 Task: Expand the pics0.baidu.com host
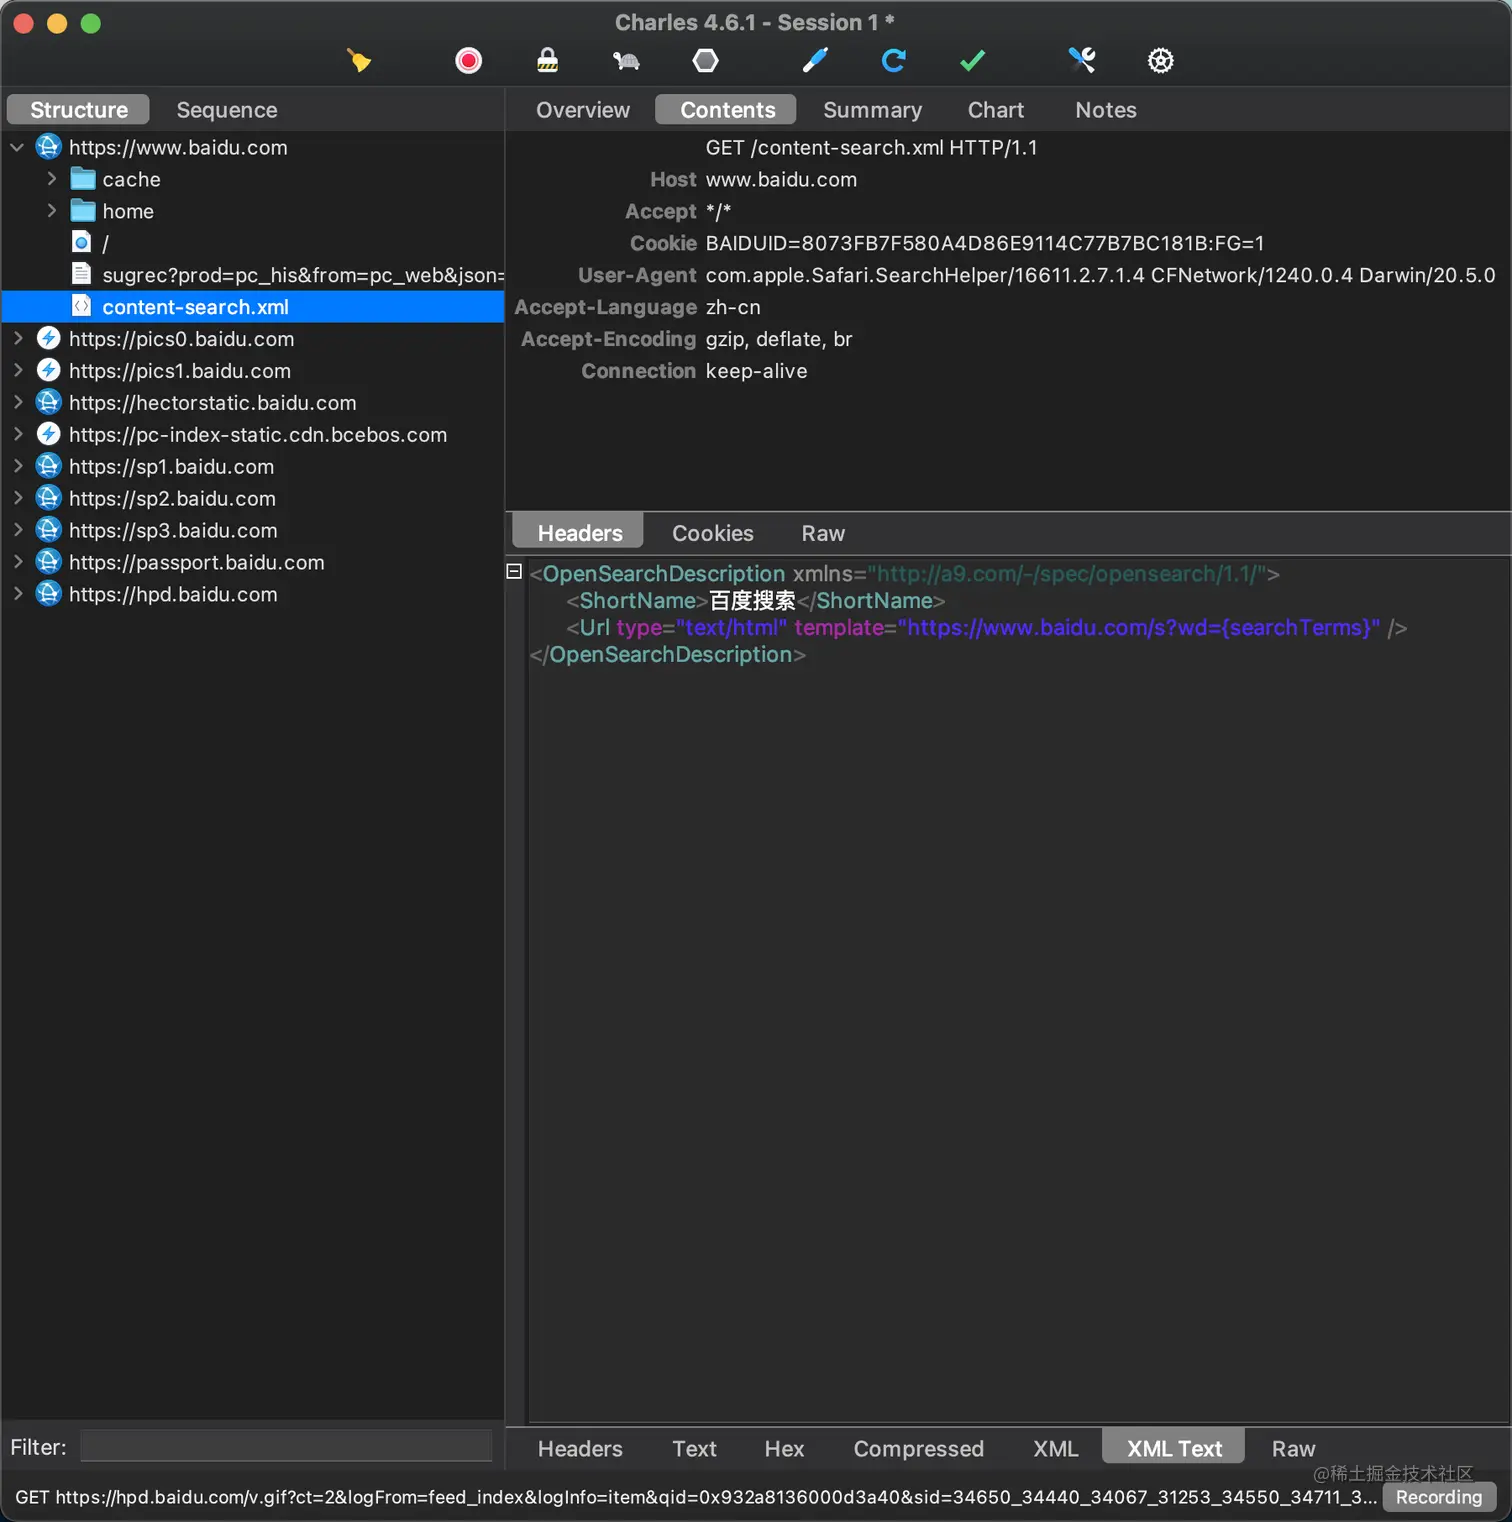17,339
